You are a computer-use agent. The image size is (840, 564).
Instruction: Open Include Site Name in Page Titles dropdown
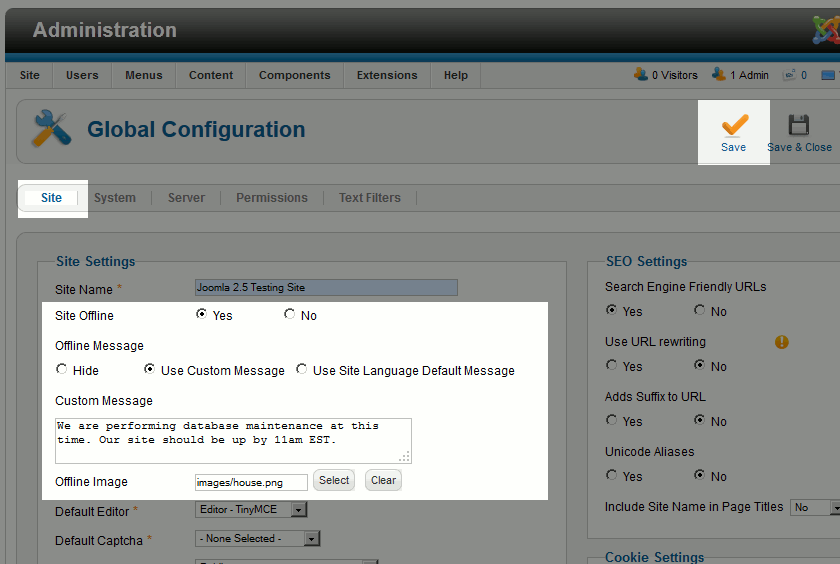click(x=815, y=507)
